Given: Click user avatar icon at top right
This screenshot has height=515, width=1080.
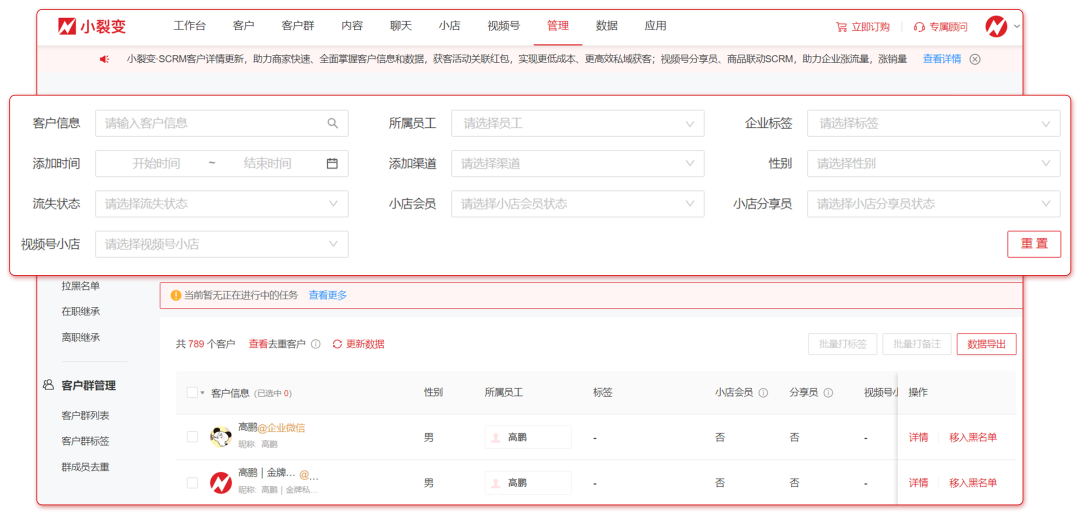Looking at the screenshot, I should tap(996, 26).
